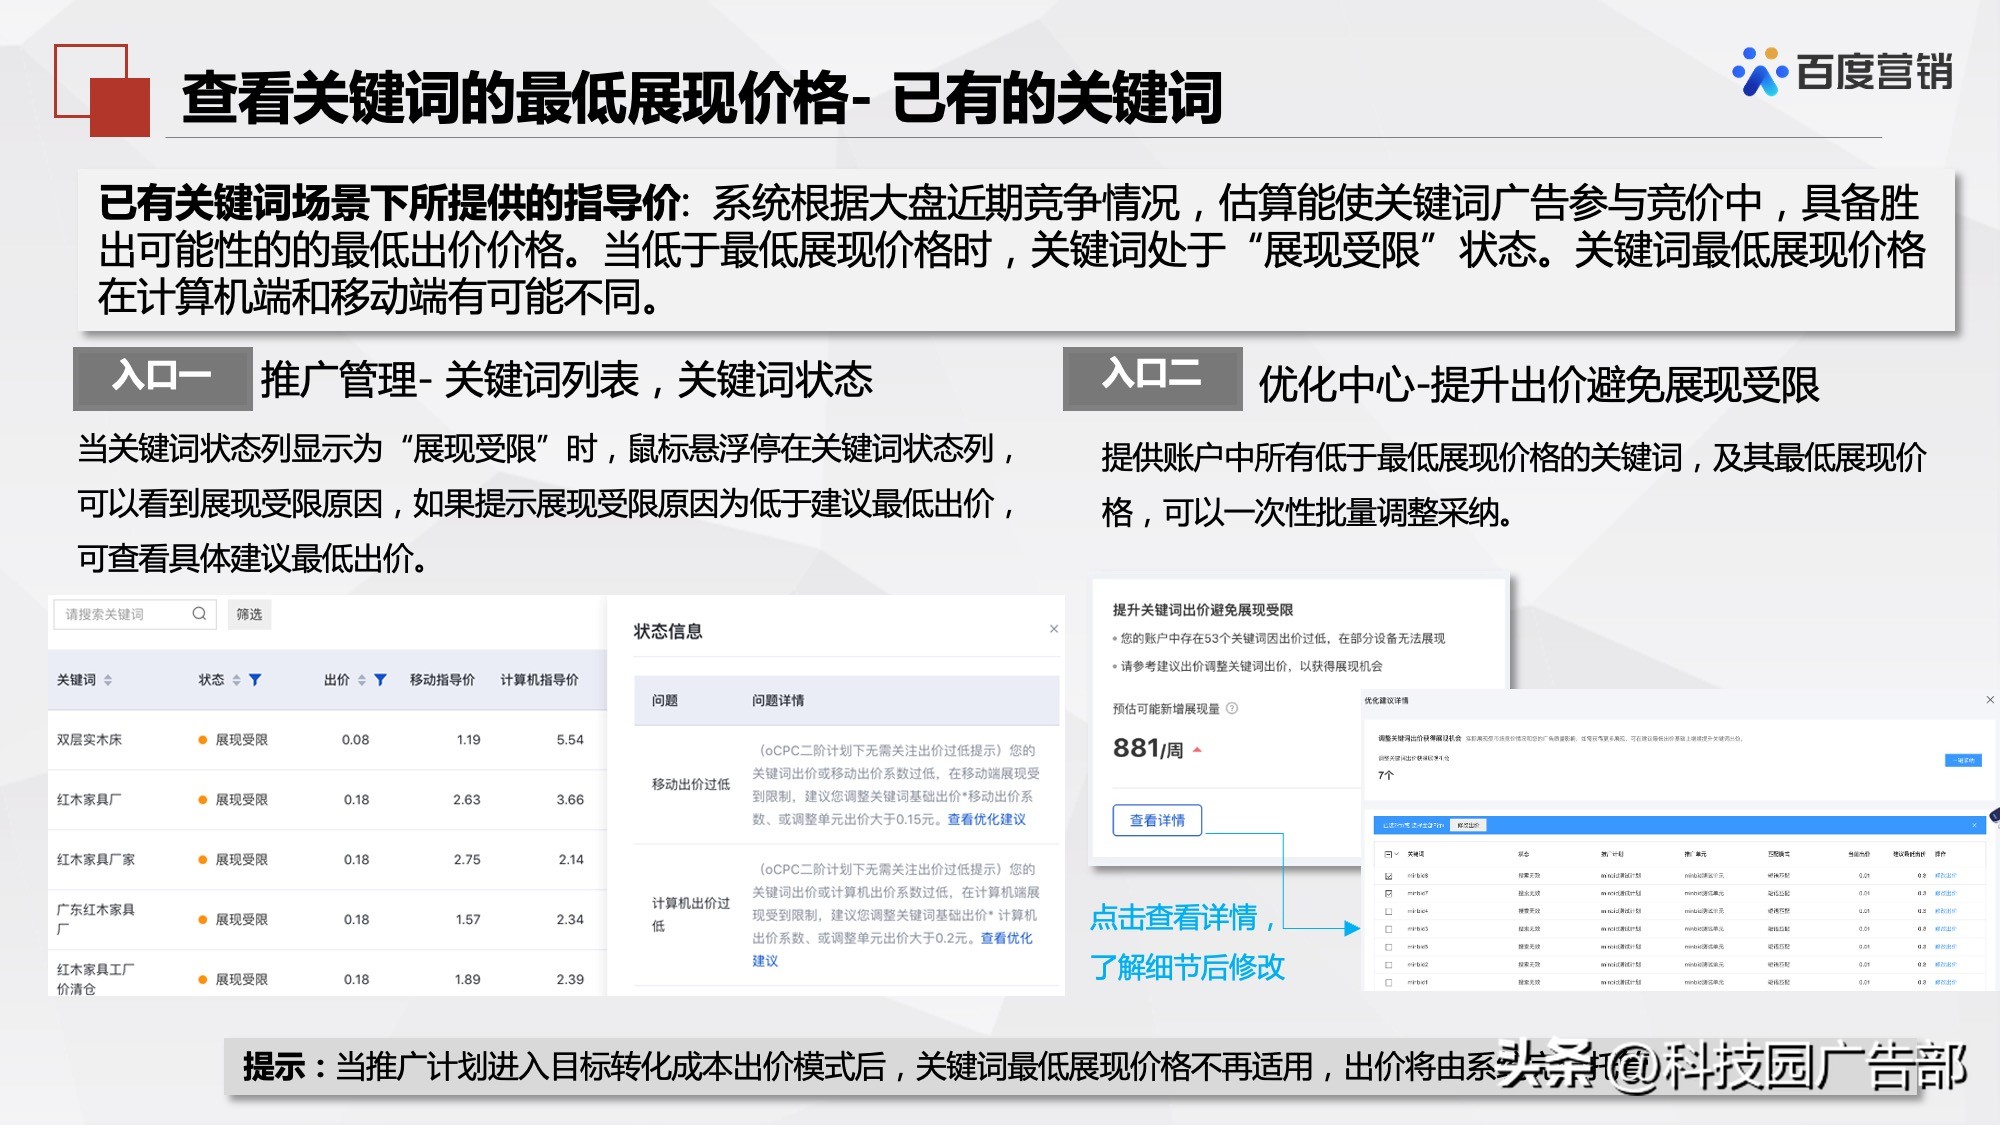Click the magnifier search icon in keyword search box

198,613
